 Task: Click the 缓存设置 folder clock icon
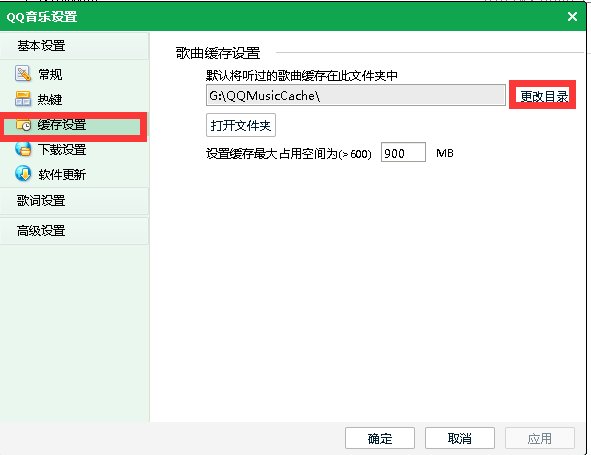(23, 124)
